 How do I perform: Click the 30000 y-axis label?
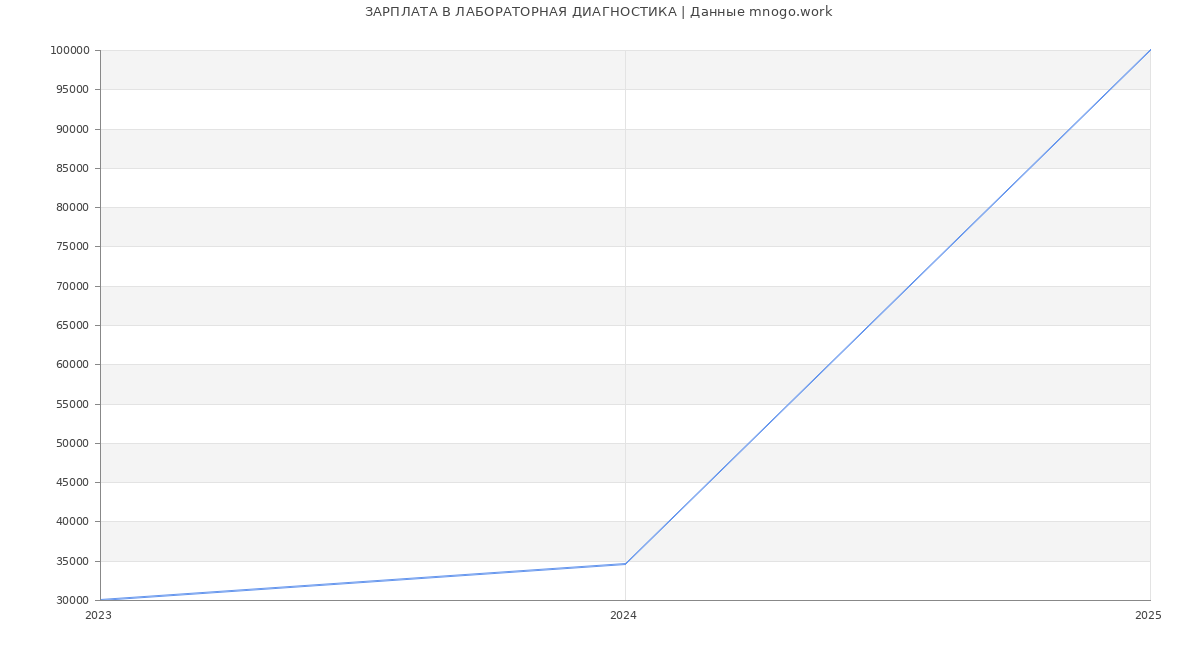click(72, 600)
